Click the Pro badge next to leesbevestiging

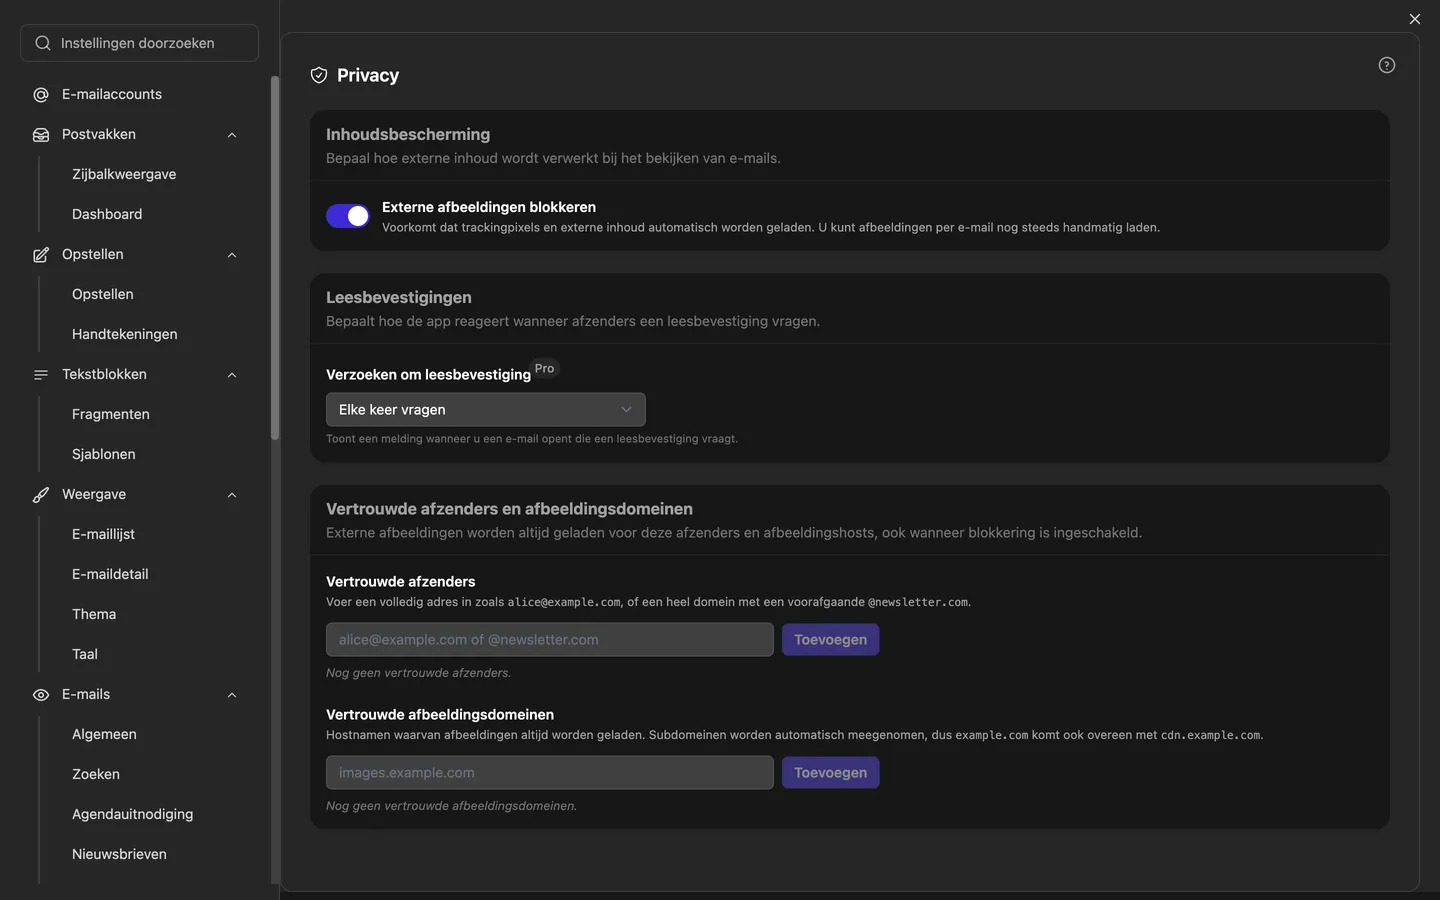[545, 368]
